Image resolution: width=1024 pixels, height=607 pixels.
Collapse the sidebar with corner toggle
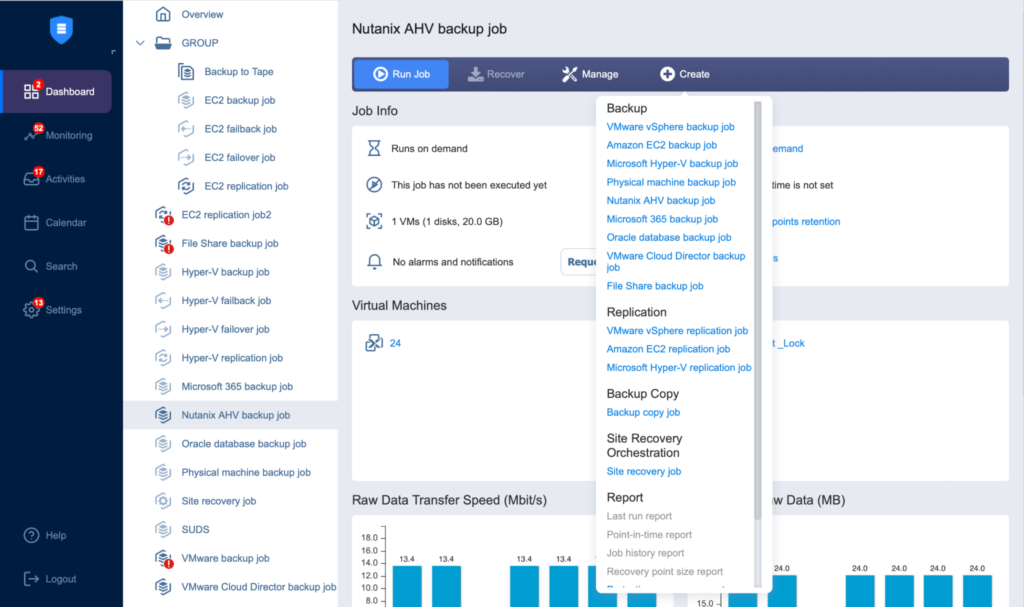(x=113, y=52)
